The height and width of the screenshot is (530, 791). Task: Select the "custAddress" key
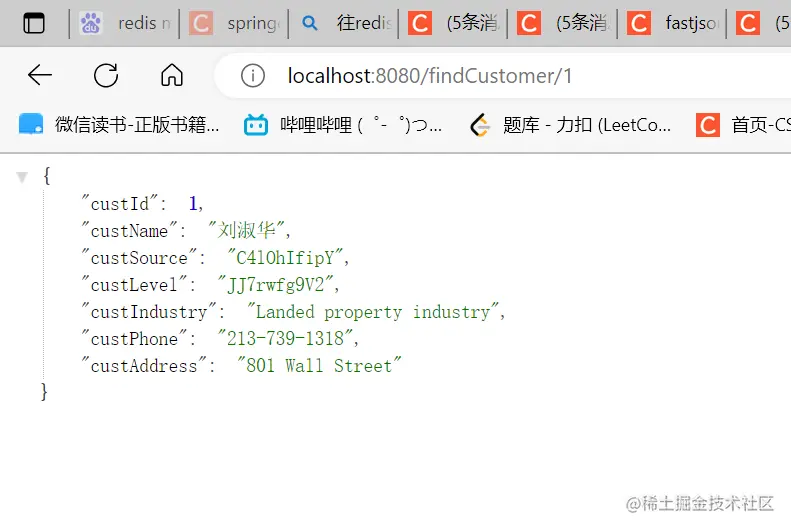coord(144,366)
